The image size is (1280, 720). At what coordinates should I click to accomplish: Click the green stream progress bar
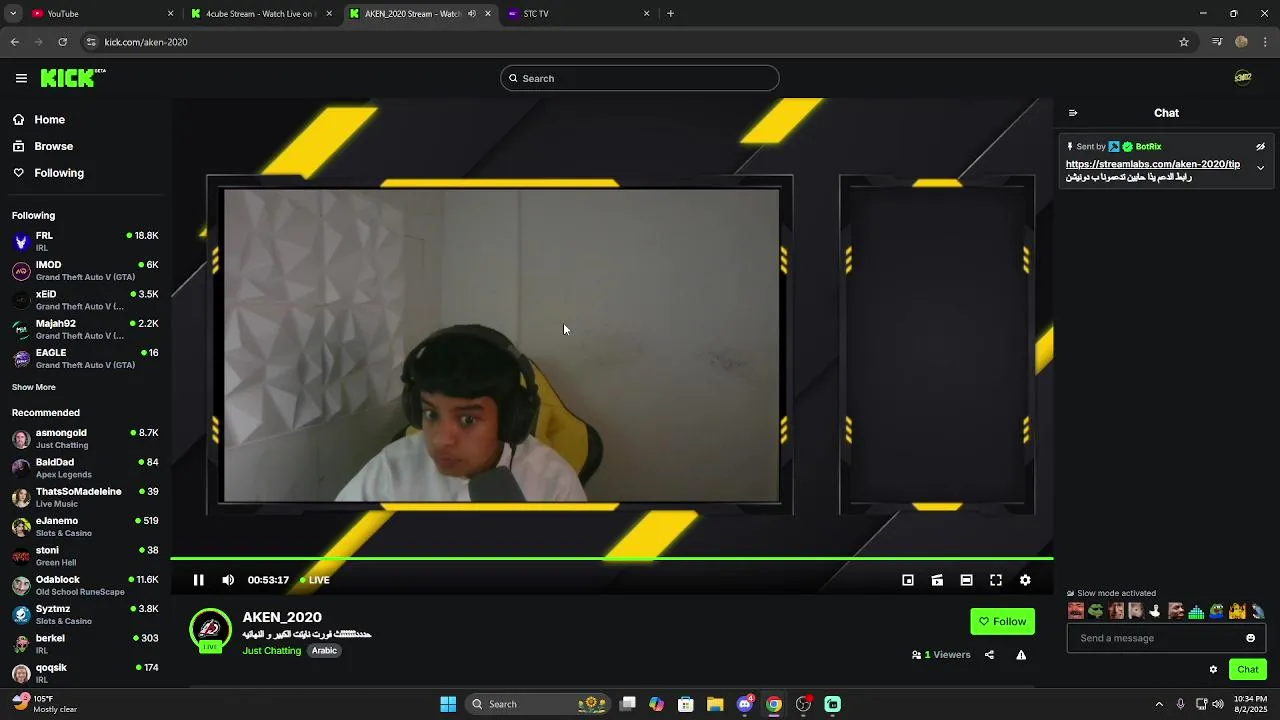coord(611,558)
